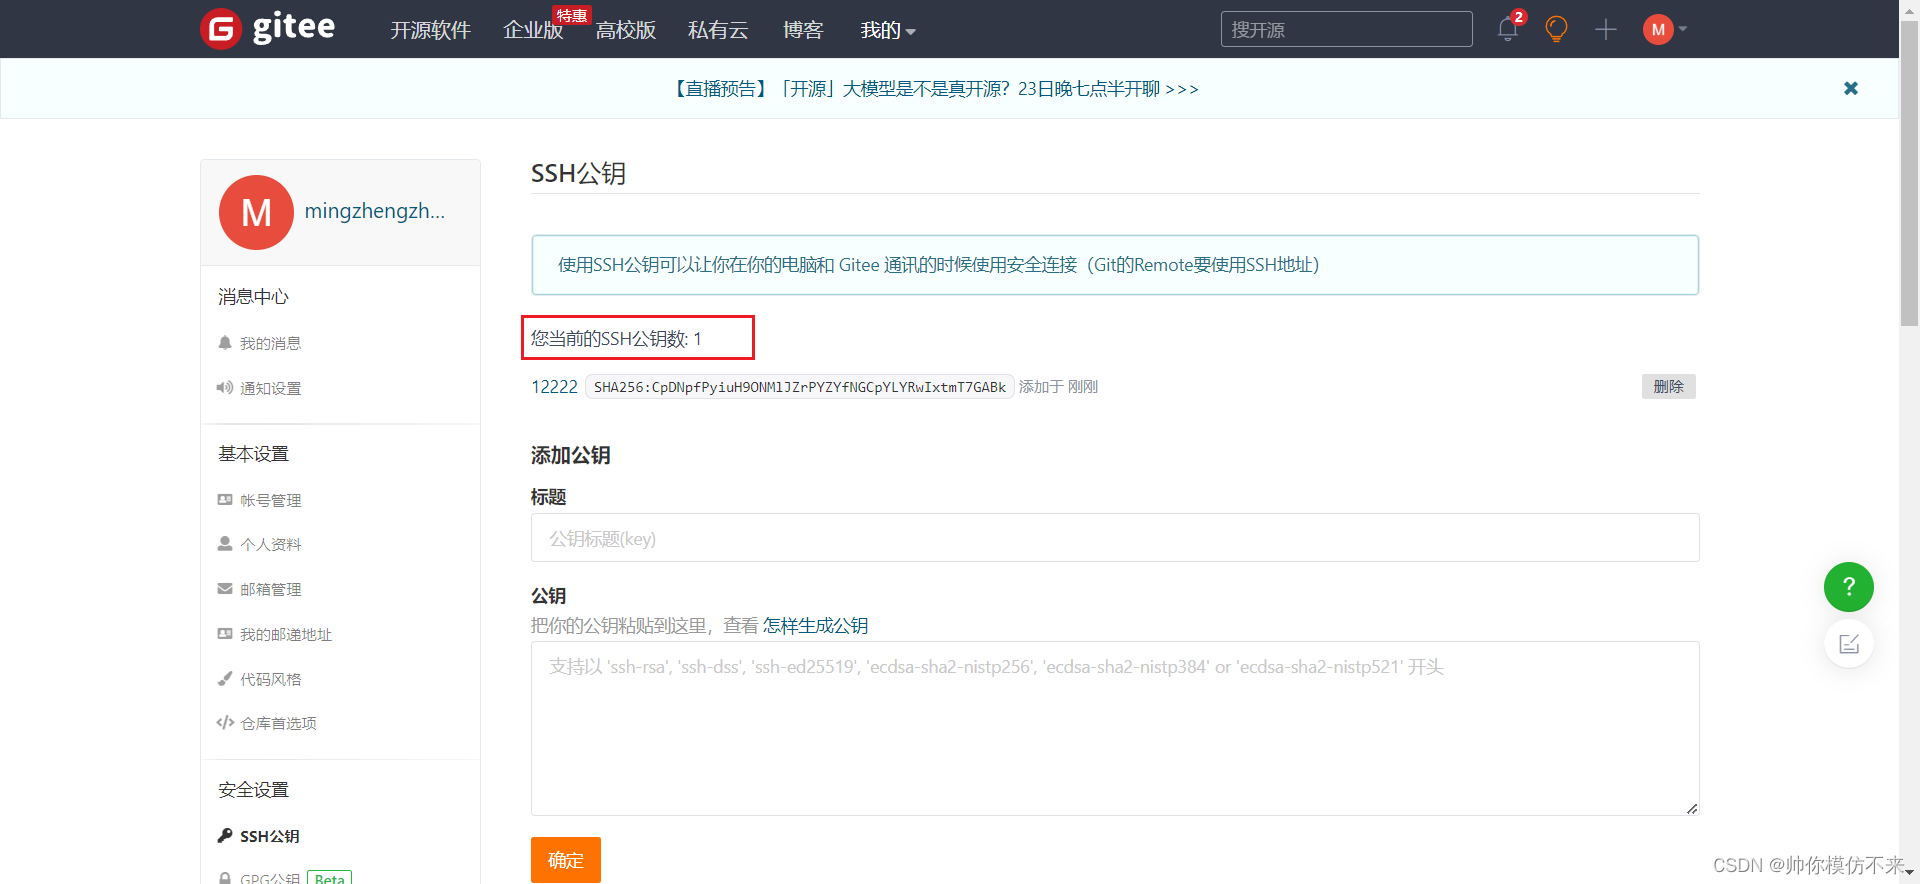Click the large M profile avatar

pyautogui.click(x=256, y=212)
